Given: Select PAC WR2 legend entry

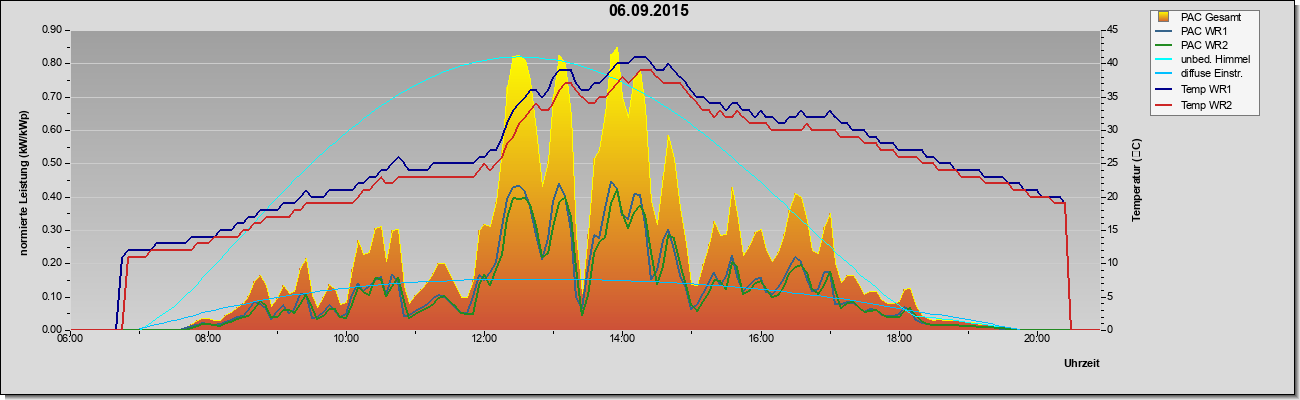Looking at the screenshot, I should tap(1205, 45).
